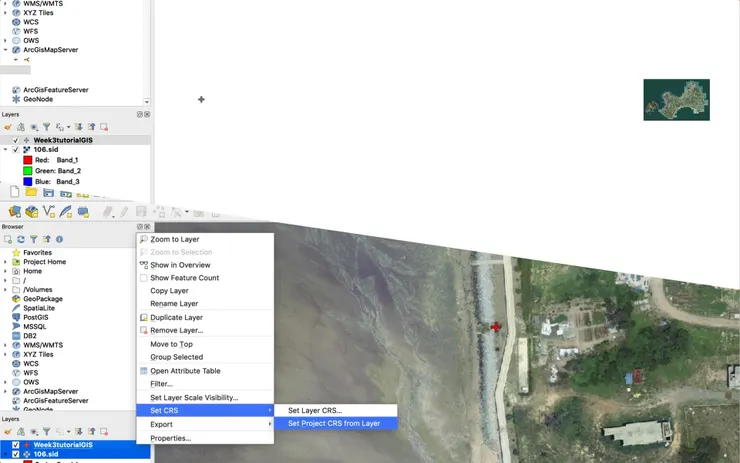740x463 pixels.
Task: Click the New Temporary Scratch Layer icon
Action: coord(83,211)
